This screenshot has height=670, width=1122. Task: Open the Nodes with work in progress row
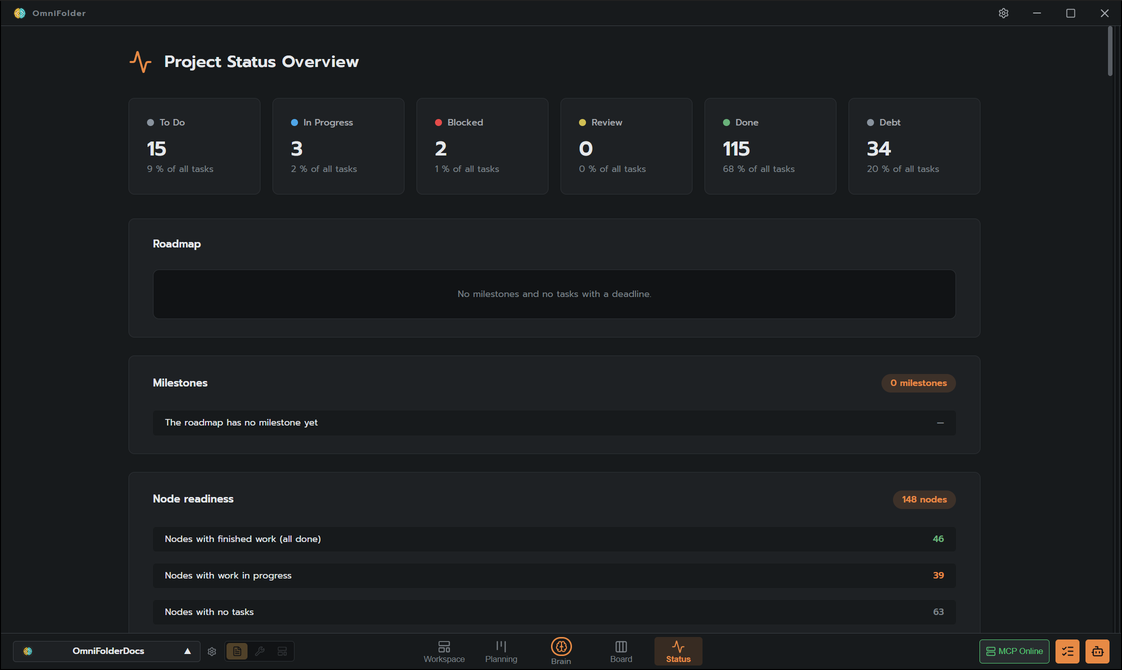click(x=554, y=576)
